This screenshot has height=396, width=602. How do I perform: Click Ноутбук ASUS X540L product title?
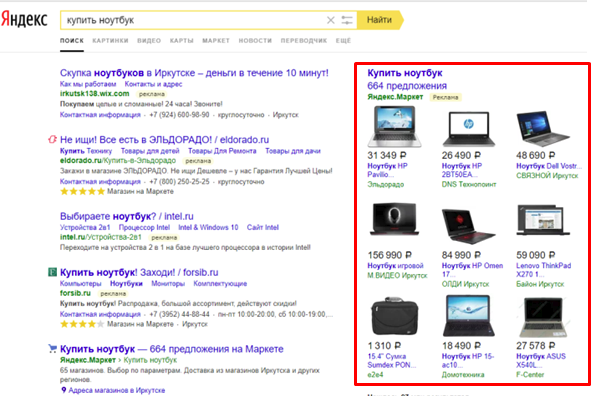[541, 361]
